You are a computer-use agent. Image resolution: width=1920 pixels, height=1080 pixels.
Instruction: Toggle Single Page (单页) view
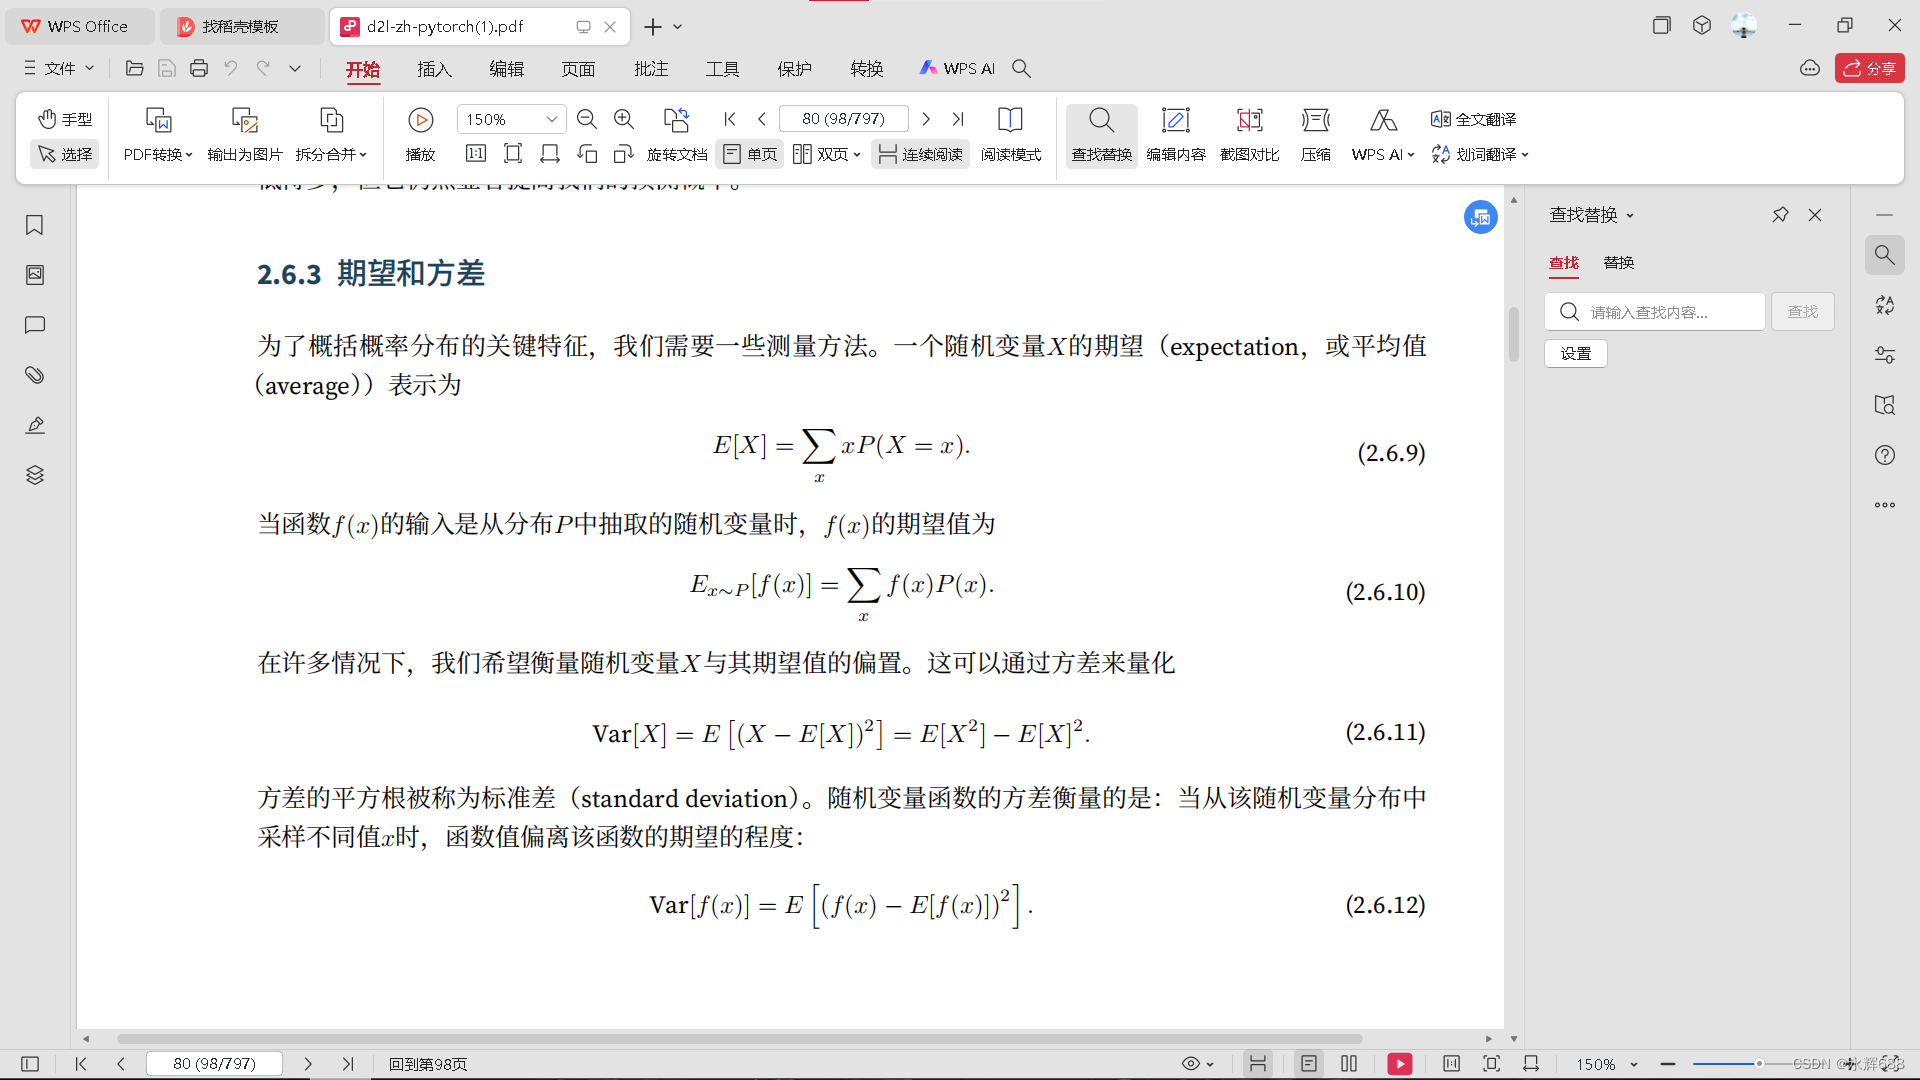750,154
